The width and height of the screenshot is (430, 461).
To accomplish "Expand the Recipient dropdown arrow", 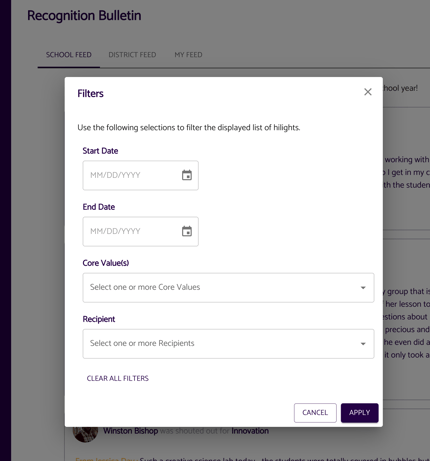I will click(x=363, y=344).
